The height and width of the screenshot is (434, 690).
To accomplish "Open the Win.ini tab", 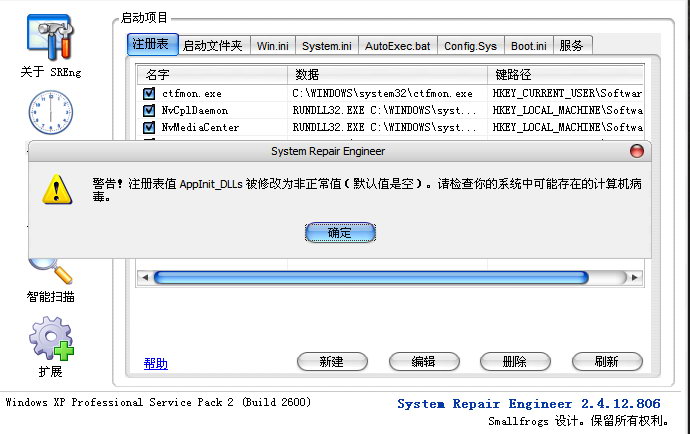I will coord(273,46).
